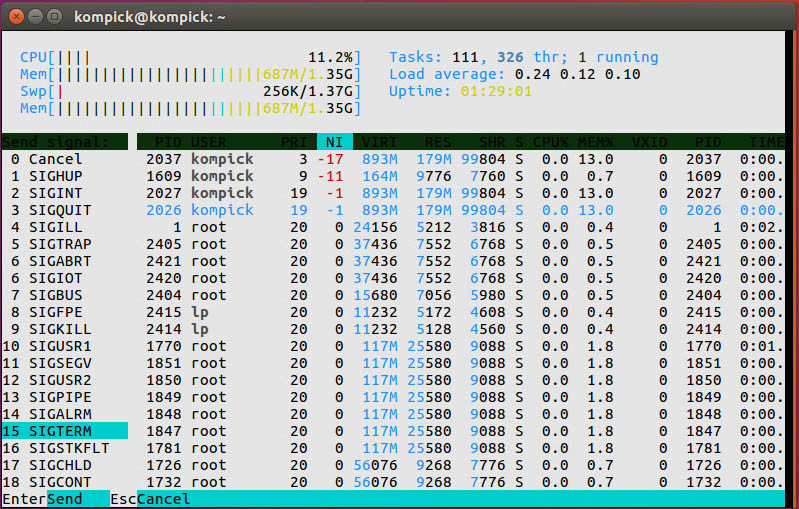Select SIGINT in the signal list
The height and width of the screenshot is (509, 799).
[x=65, y=193]
